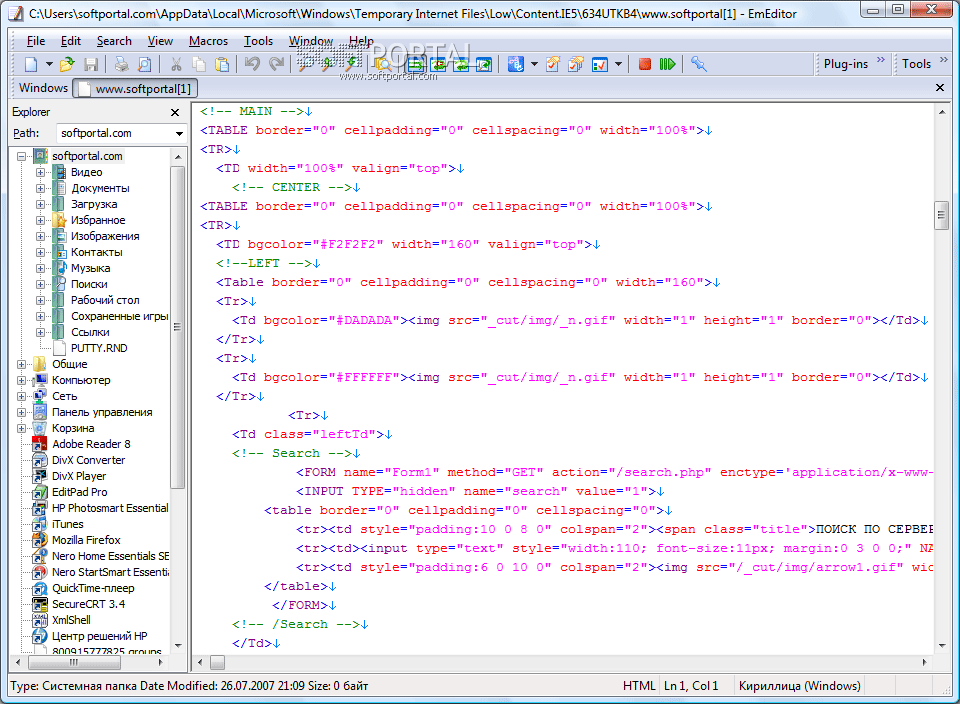Expand the Компьютер tree node
Image resolution: width=960 pixels, height=704 pixels.
point(22,380)
